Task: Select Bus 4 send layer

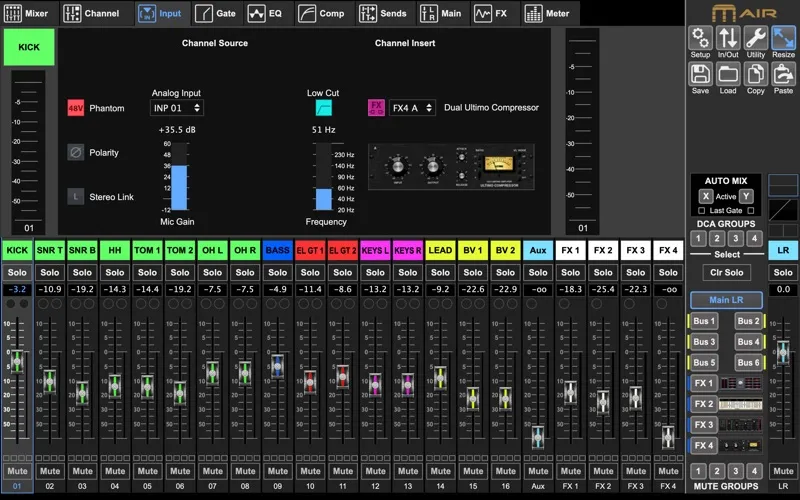Action: pos(749,342)
